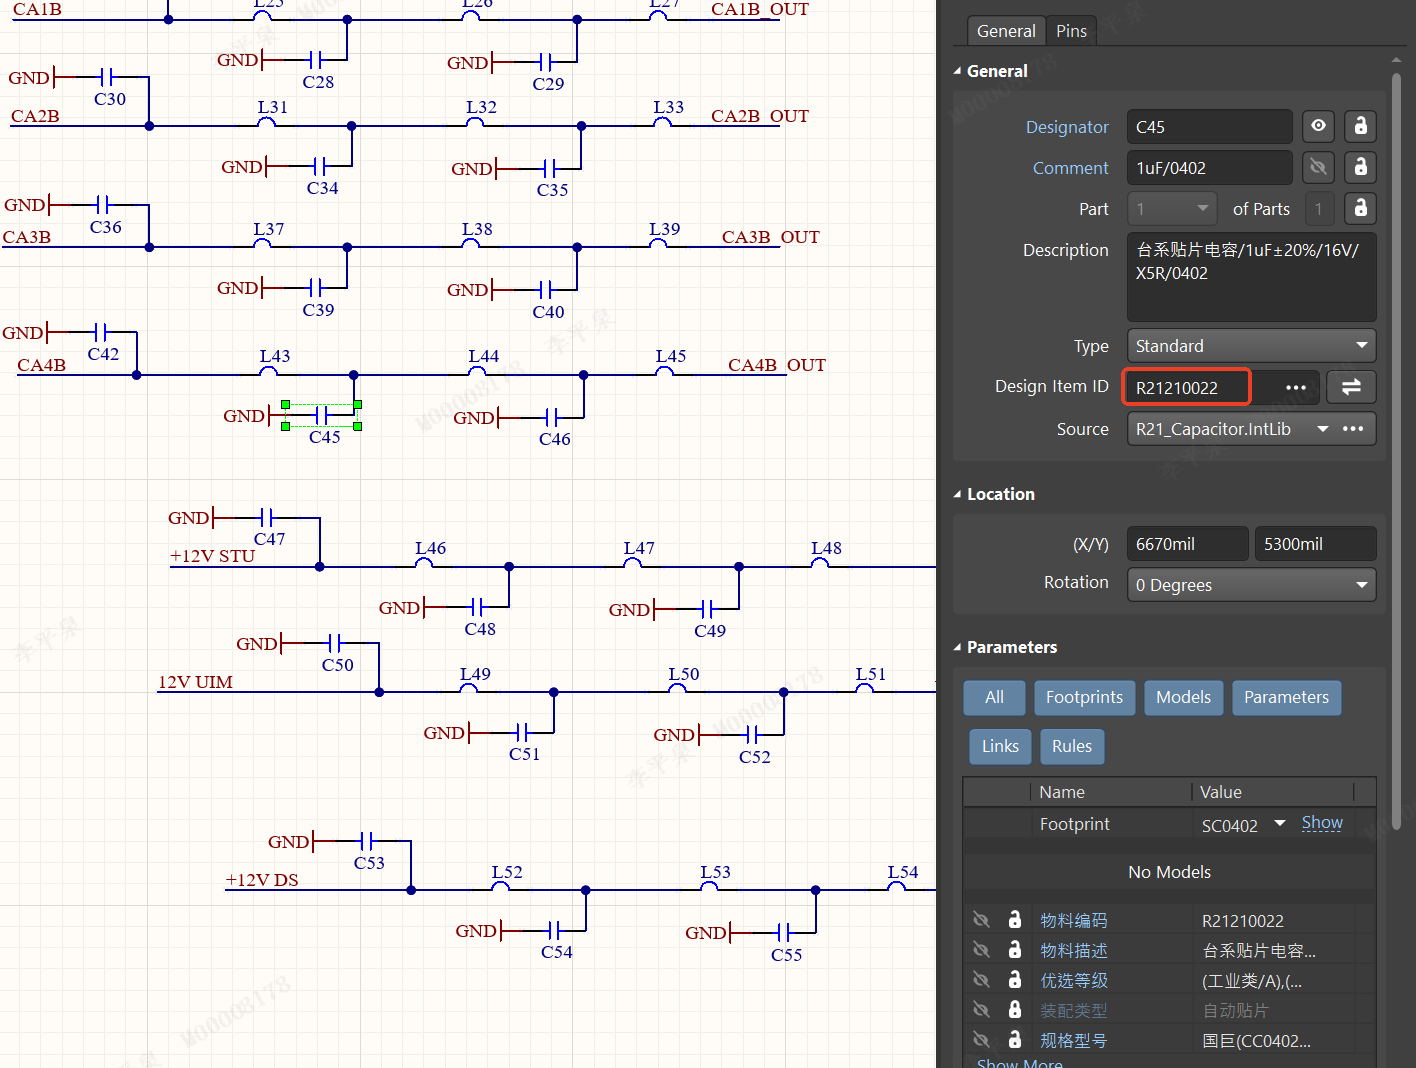Select capacitor C45 on the schematic
This screenshot has width=1416, height=1068.
322,415
